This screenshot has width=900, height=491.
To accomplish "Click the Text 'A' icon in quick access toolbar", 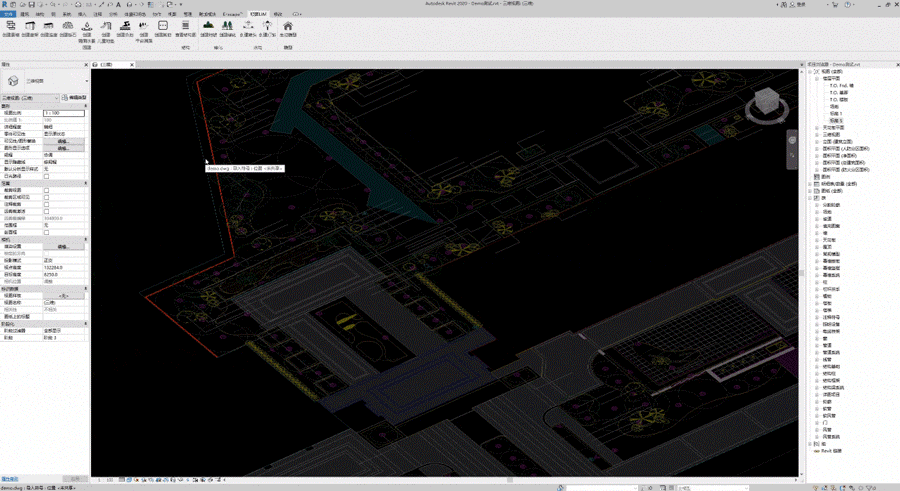I will click(119, 5).
